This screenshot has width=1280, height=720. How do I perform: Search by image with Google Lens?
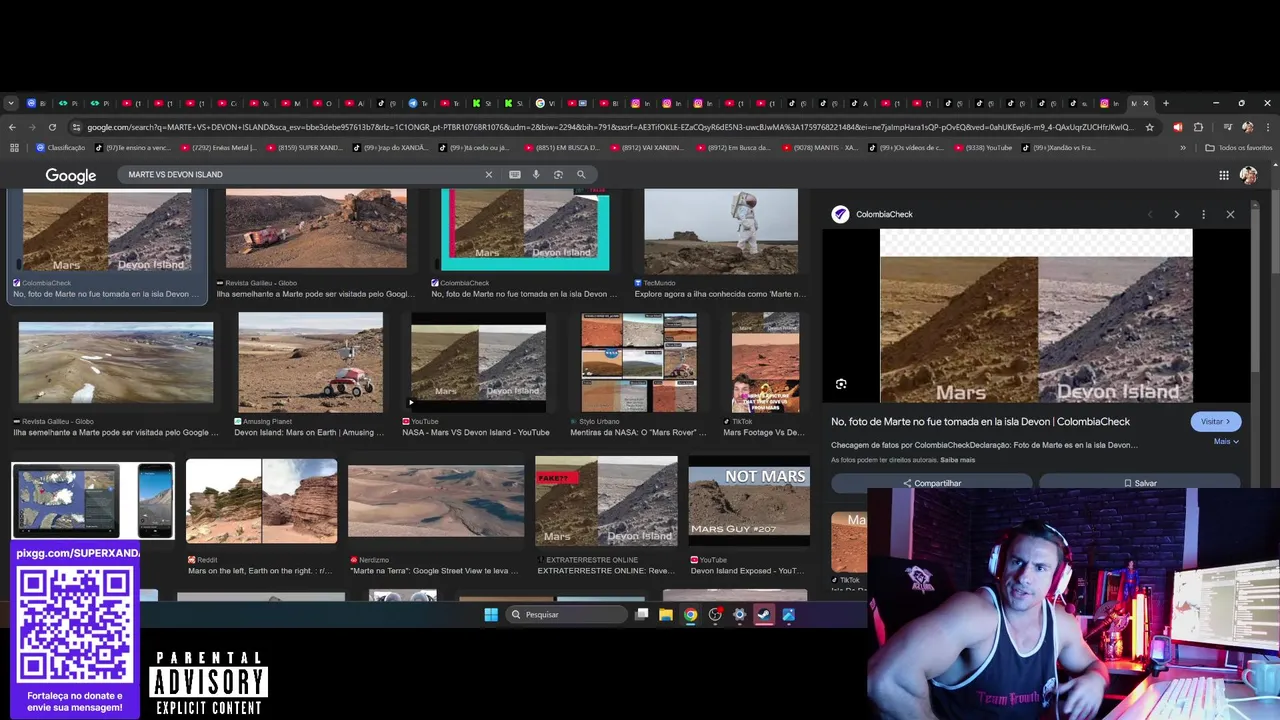(558, 174)
